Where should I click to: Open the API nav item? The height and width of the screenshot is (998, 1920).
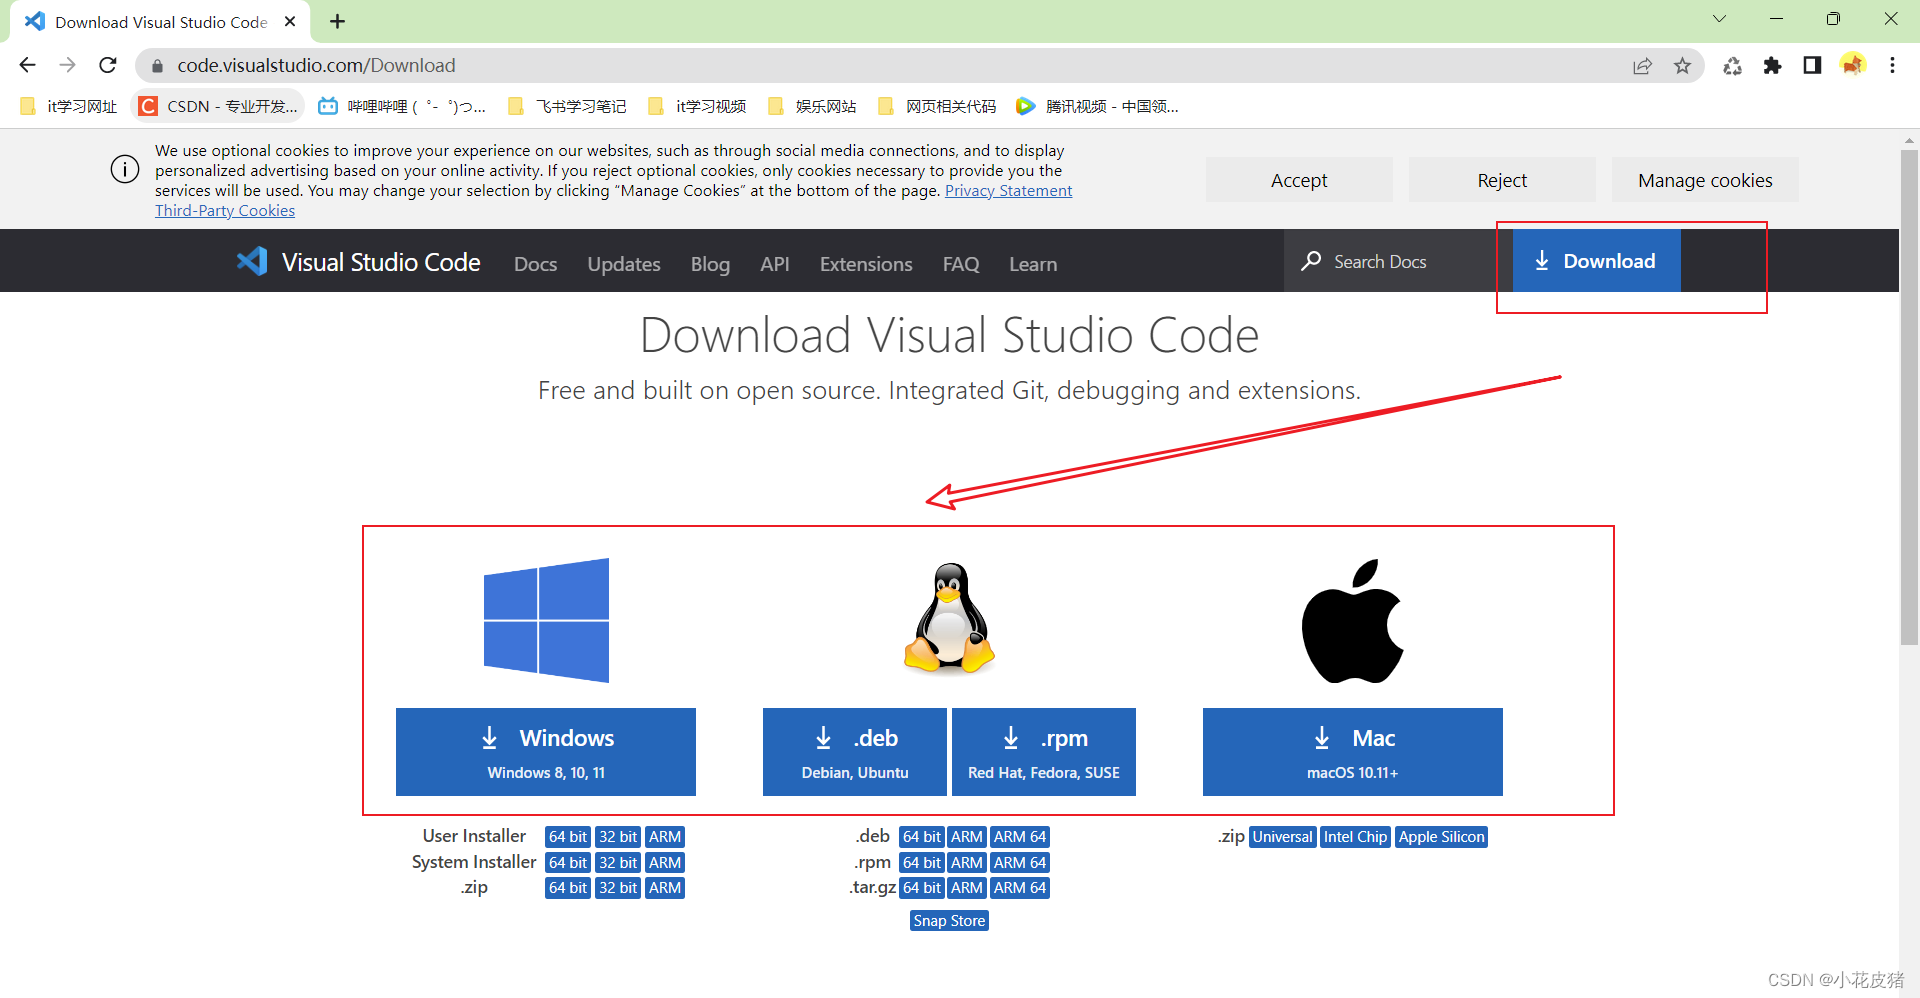point(775,264)
